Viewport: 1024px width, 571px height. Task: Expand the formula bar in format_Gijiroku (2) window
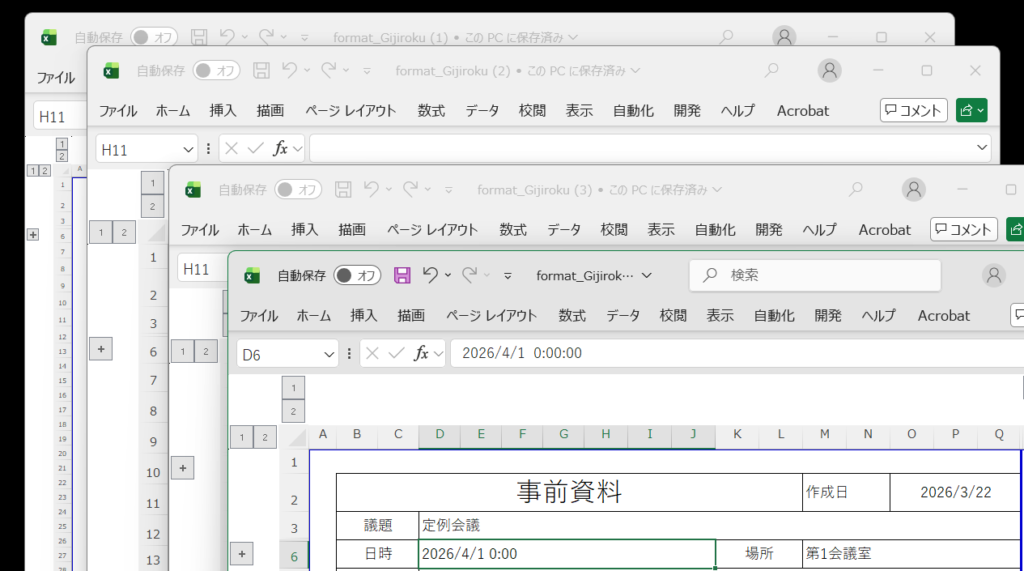pos(981,148)
